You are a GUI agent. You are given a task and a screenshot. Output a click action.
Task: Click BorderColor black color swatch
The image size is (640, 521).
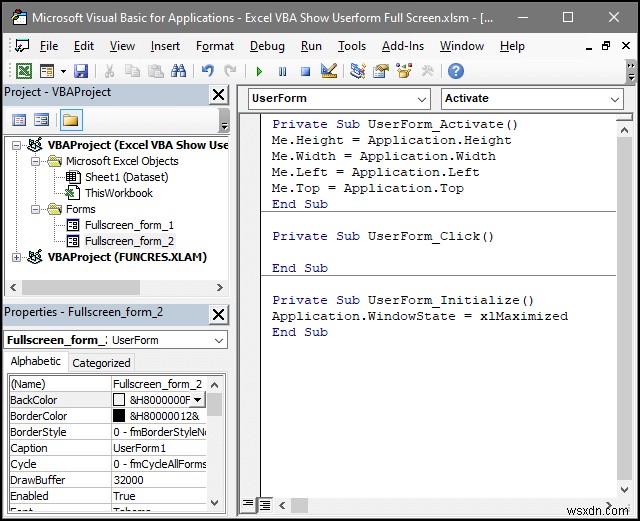coord(119,416)
